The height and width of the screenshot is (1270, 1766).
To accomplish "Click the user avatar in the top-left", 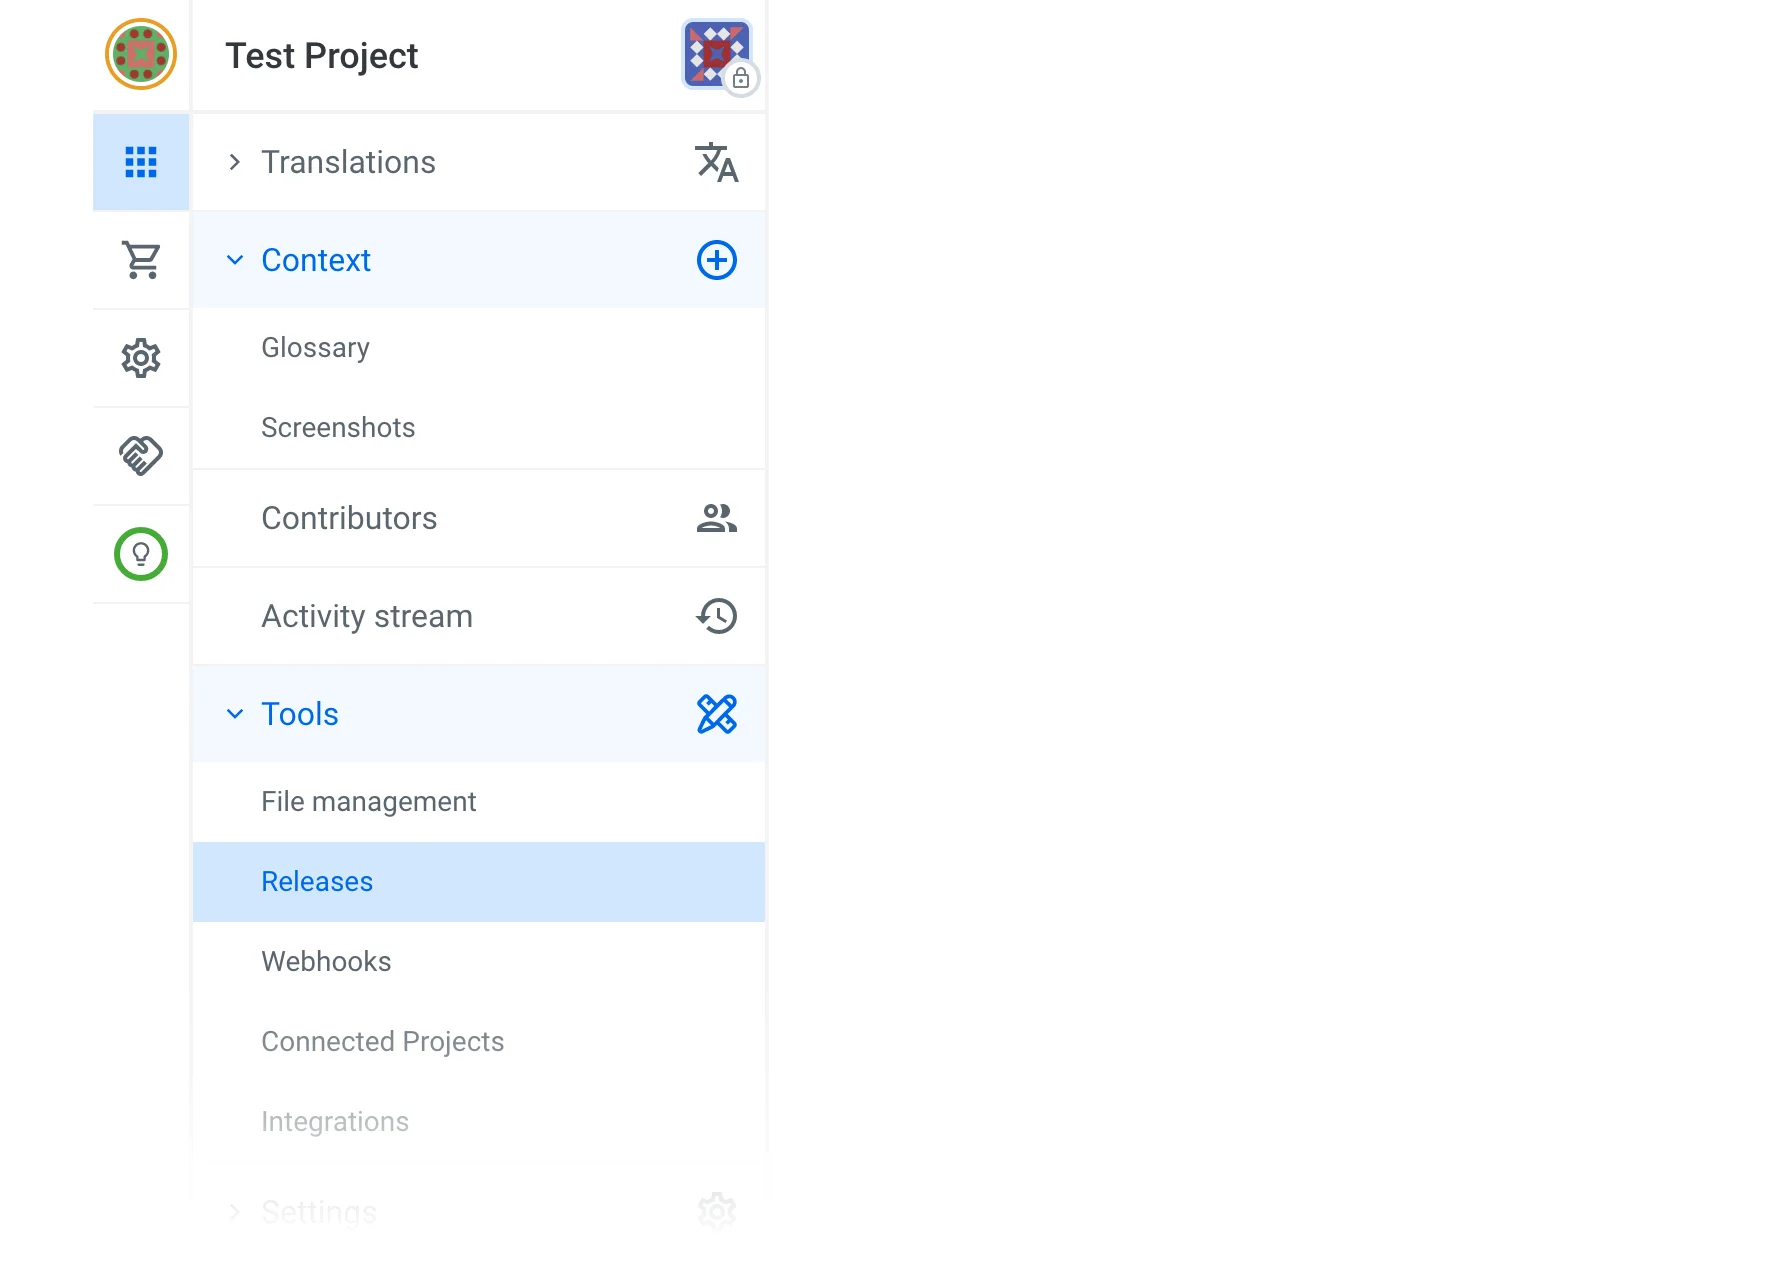I will [x=141, y=54].
